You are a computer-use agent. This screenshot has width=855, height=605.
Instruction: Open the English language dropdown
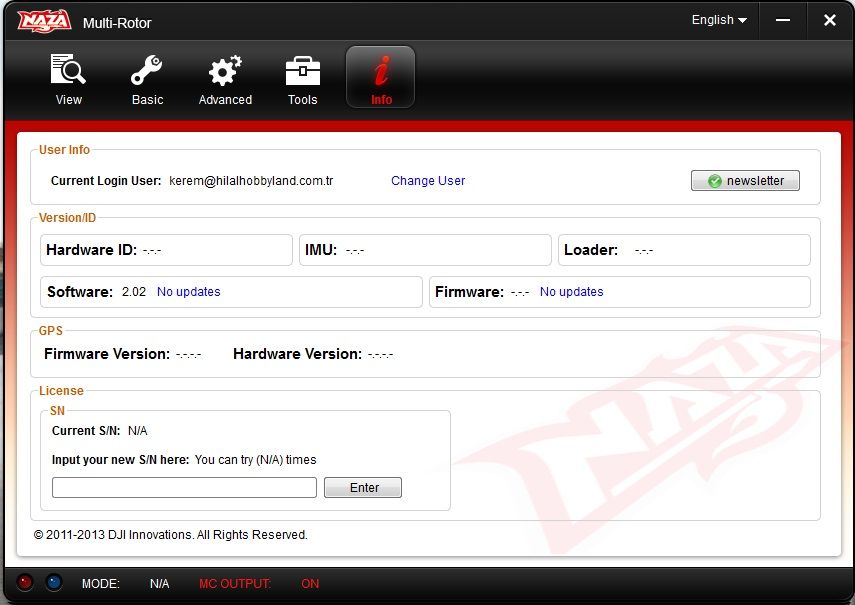[x=719, y=20]
